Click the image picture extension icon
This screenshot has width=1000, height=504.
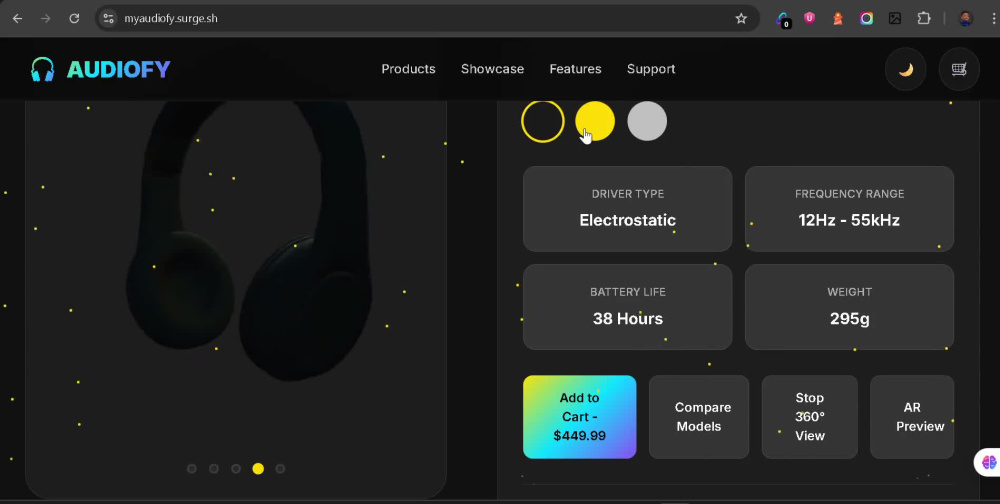(895, 19)
